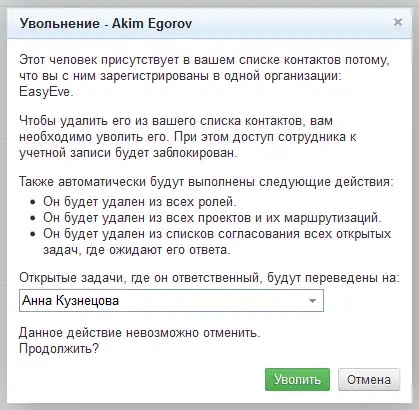The image size is (419, 410).
Task: Click the Отмена button
Action: point(369,379)
